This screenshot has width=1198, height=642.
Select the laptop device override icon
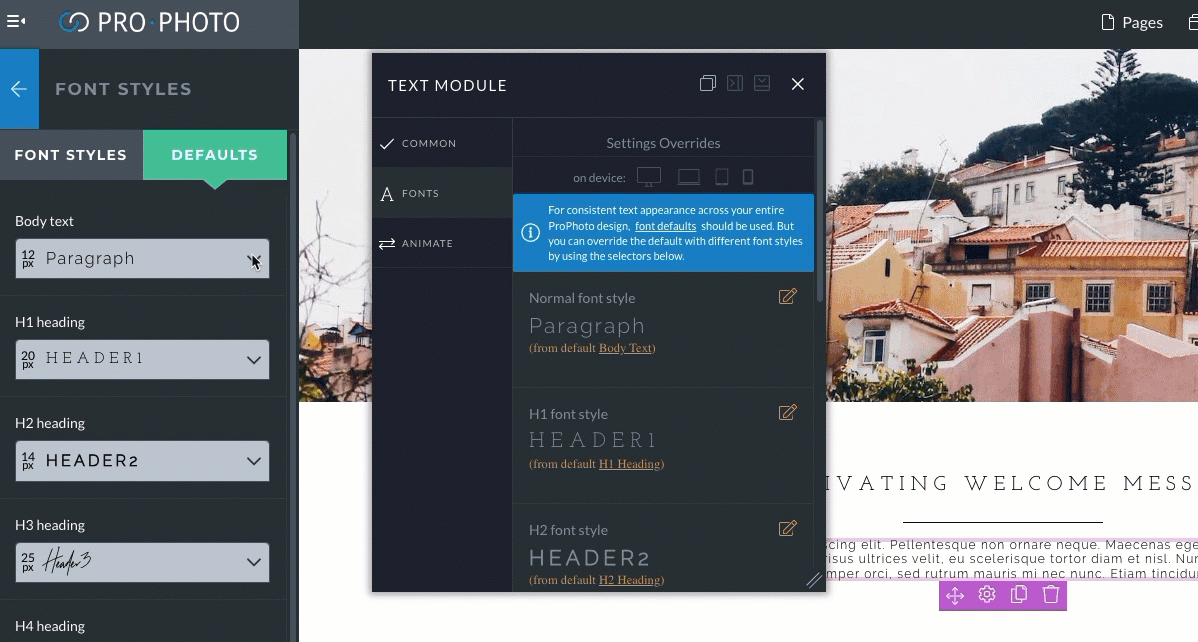pos(688,177)
